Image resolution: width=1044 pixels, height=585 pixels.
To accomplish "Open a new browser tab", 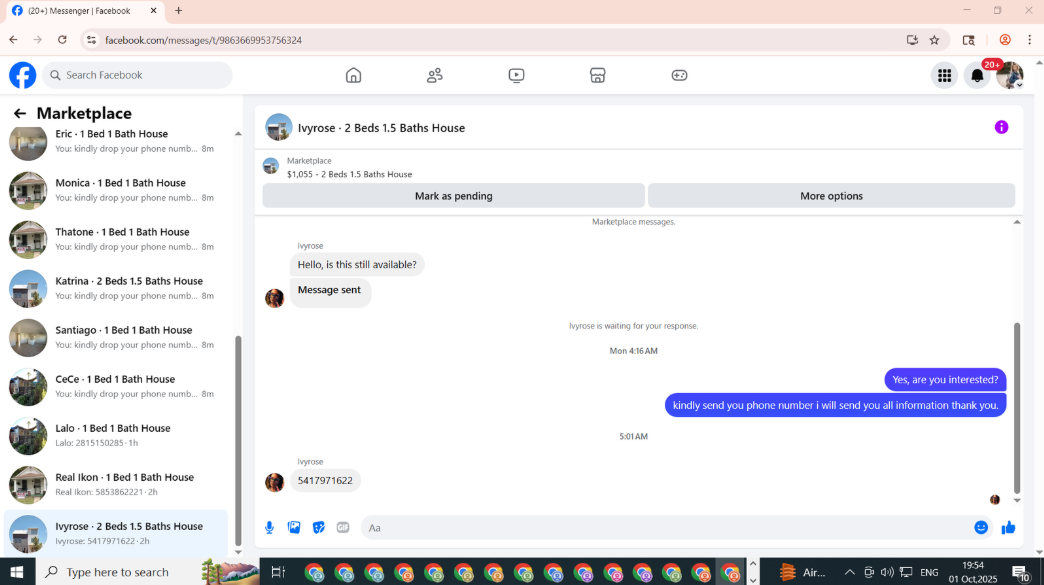I will coord(178,11).
